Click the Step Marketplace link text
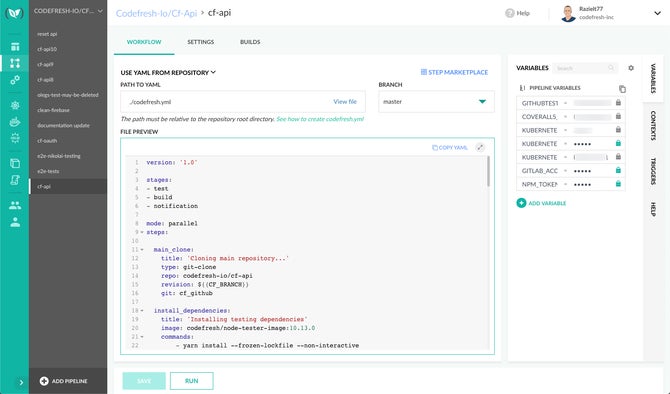Viewport: 670px width, 394px height. coord(458,73)
